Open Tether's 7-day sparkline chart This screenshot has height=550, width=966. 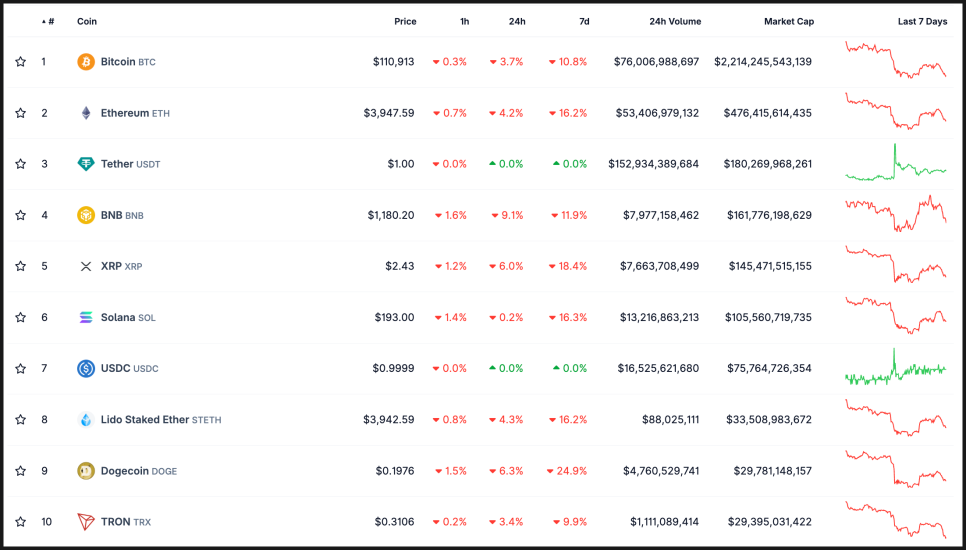(895, 164)
